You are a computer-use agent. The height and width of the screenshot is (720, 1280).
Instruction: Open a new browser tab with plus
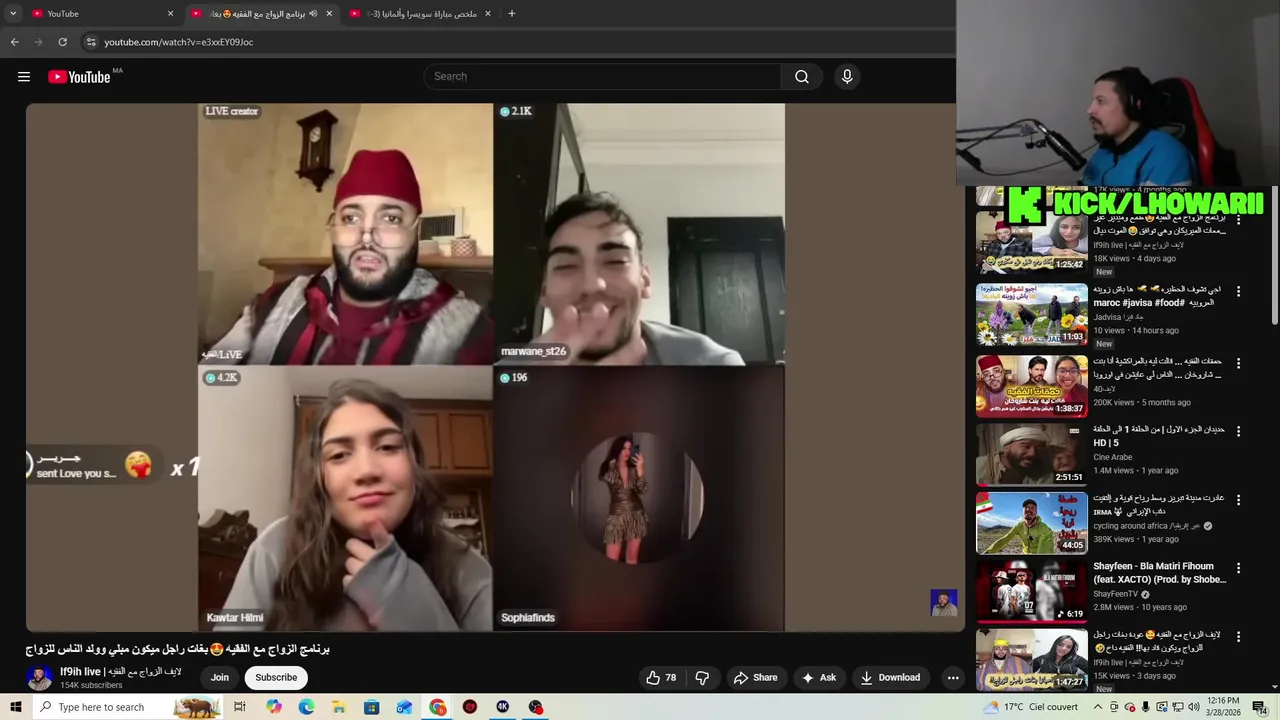511,14
